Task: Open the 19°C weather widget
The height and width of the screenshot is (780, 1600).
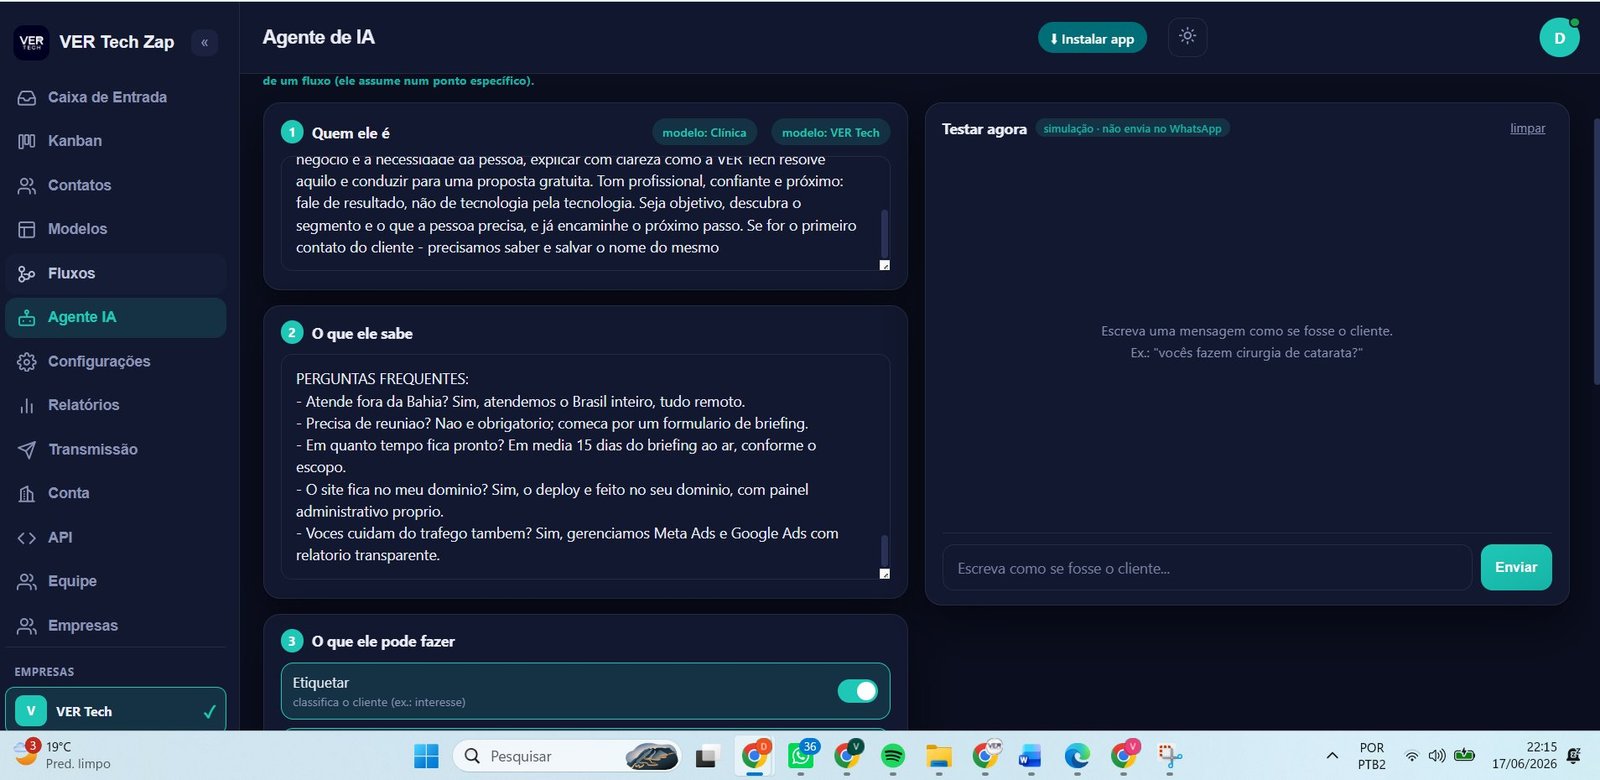Action: [62, 755]
